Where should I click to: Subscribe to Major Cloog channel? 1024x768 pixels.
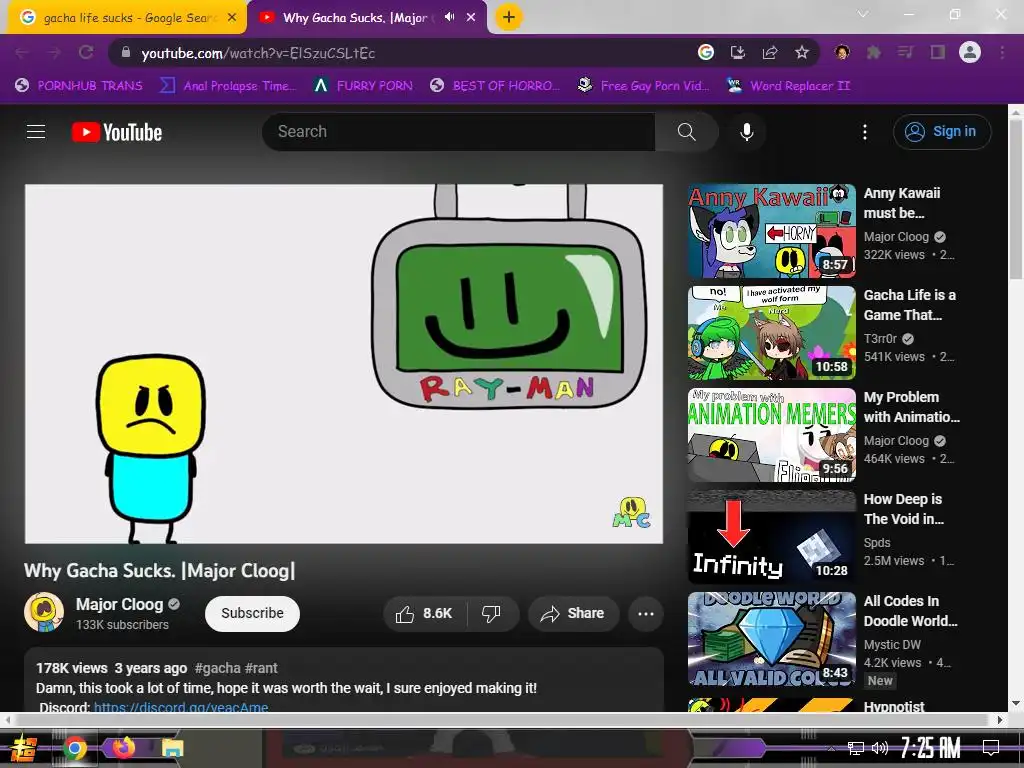click(x=252, y=613)
